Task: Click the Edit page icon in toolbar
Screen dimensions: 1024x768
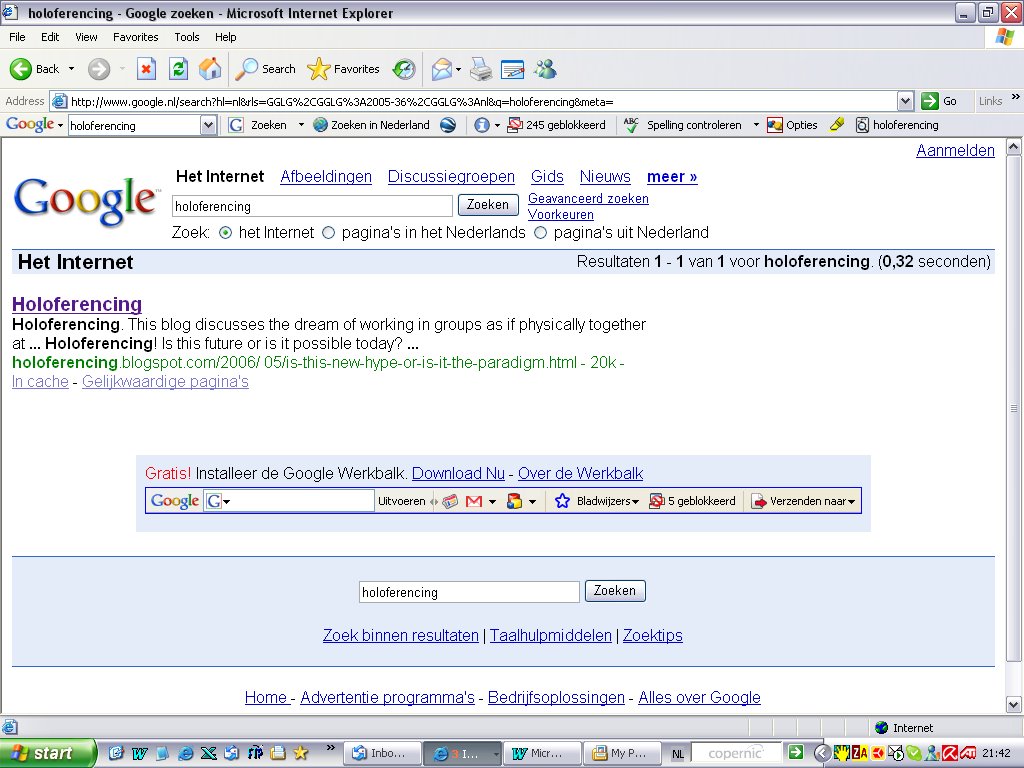Action: [513, 69]
